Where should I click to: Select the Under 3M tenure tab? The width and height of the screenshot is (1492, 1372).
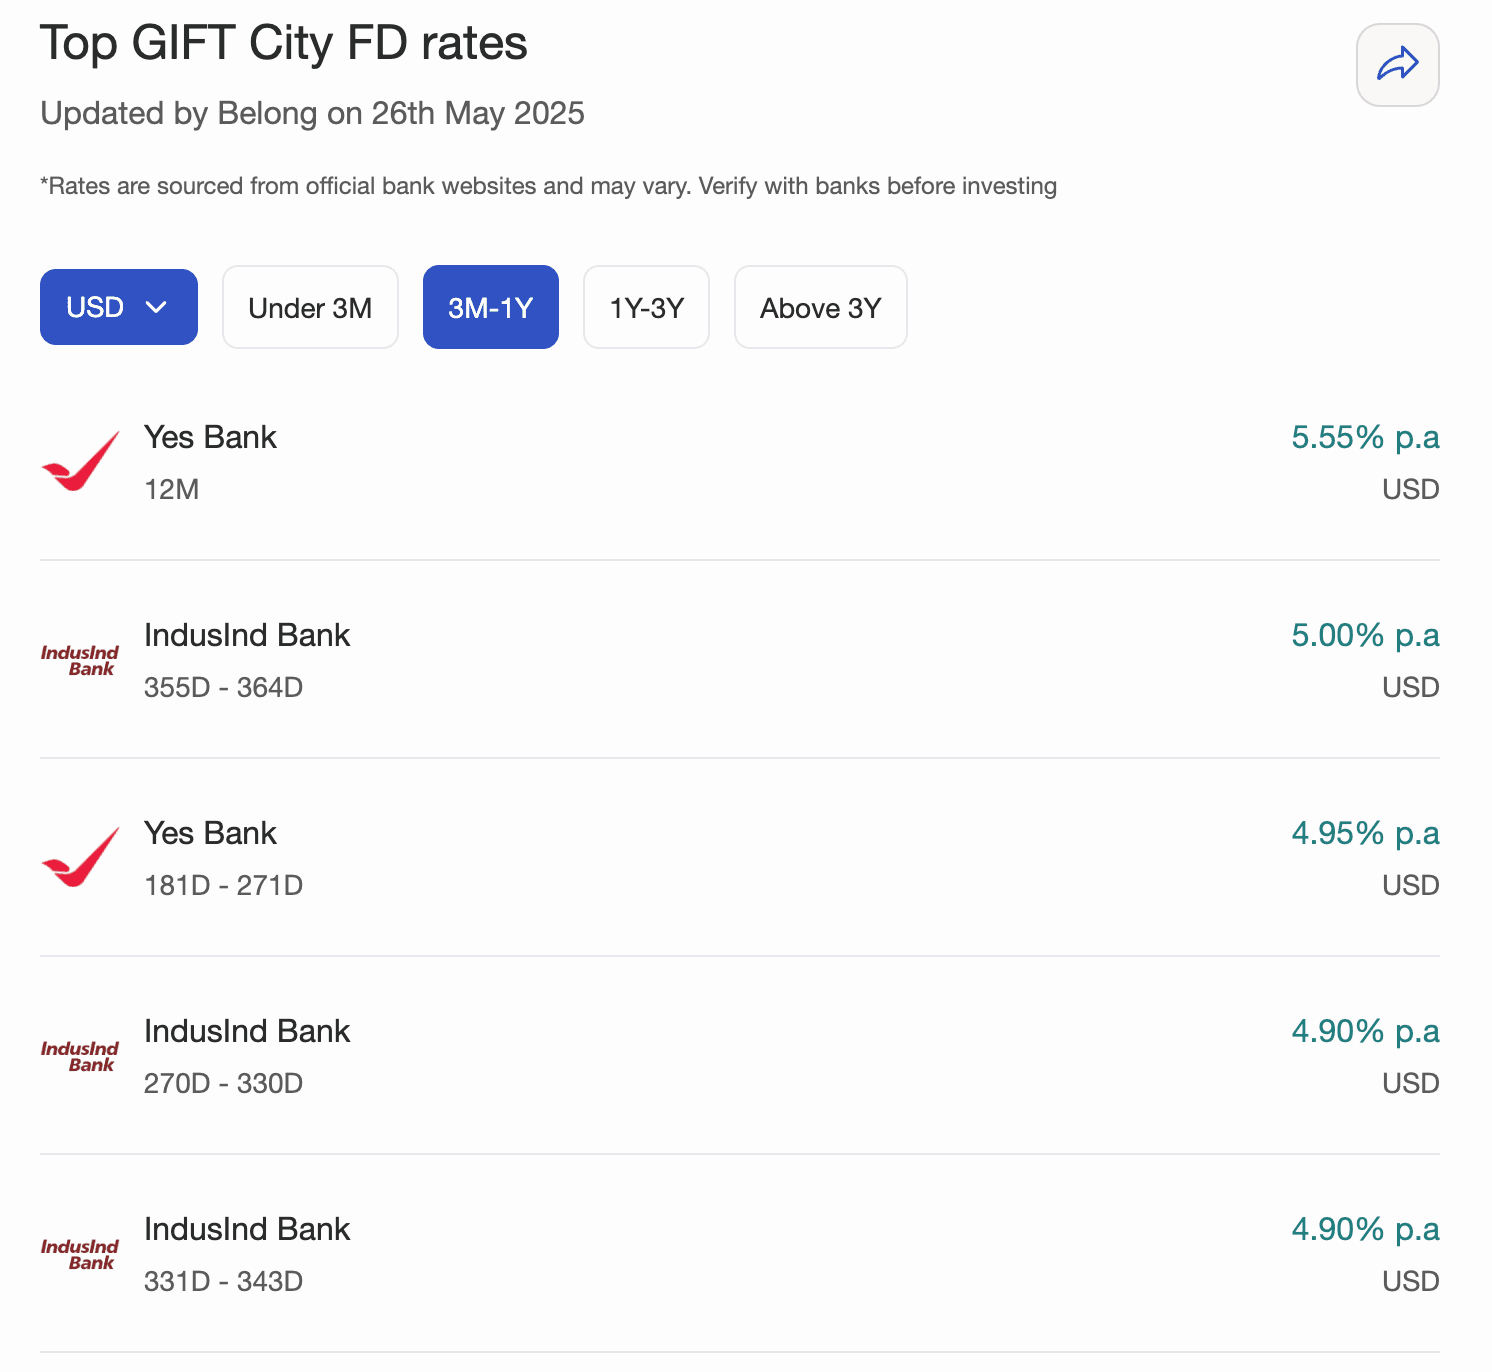pyautogui.click(x=310, y=307)
